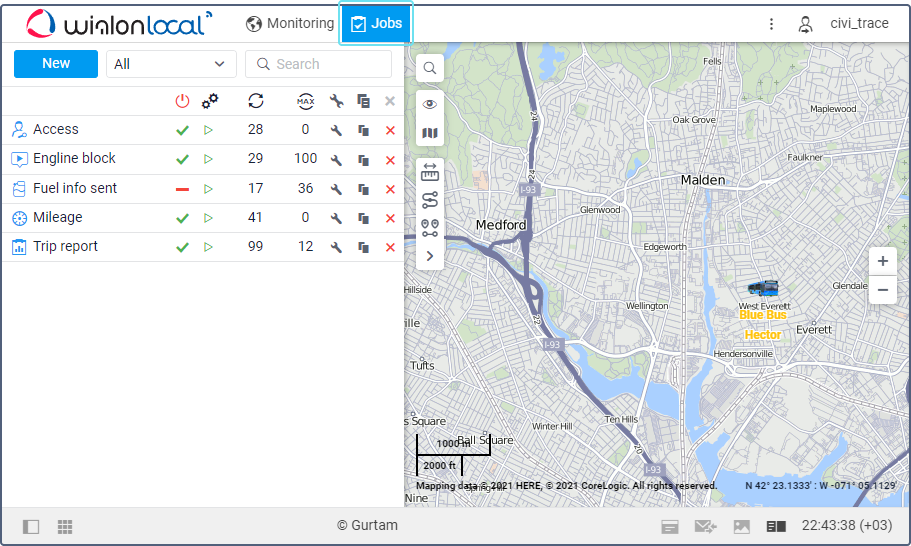The width and height of the screenshot is (911, 546).
Task: Click the jobs Search field
Action: [x=318, y=64]
